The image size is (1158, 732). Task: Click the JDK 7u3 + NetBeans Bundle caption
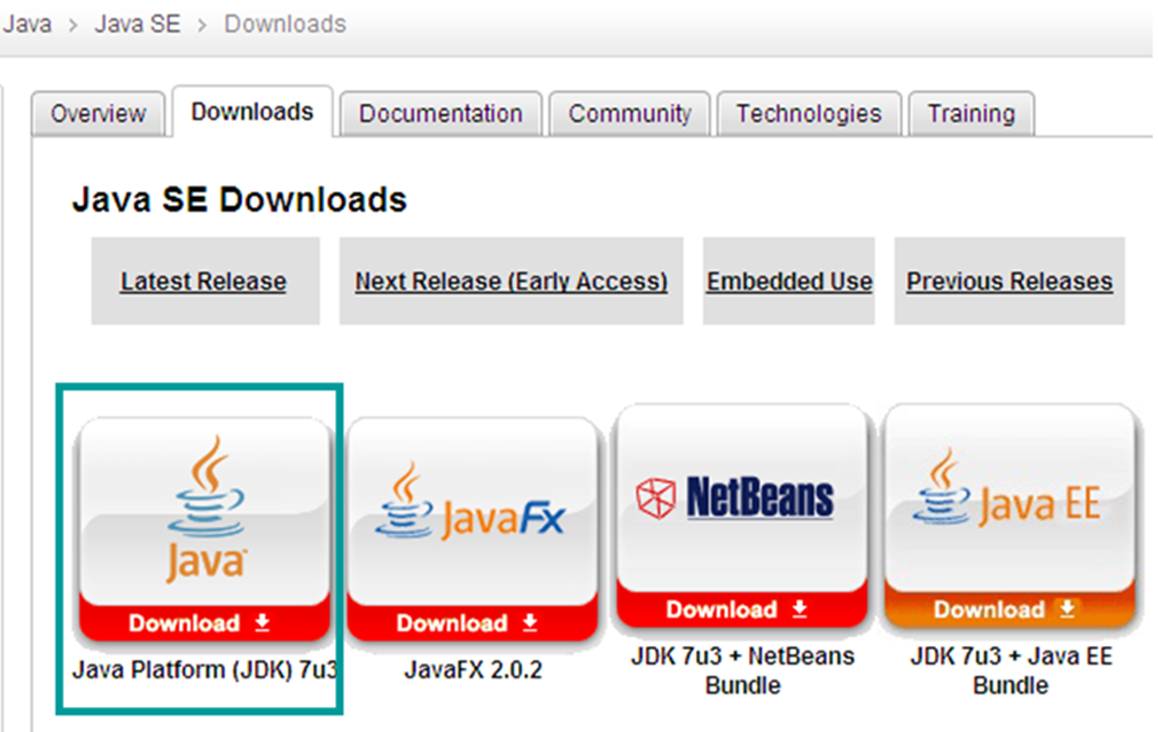(742, 671)
